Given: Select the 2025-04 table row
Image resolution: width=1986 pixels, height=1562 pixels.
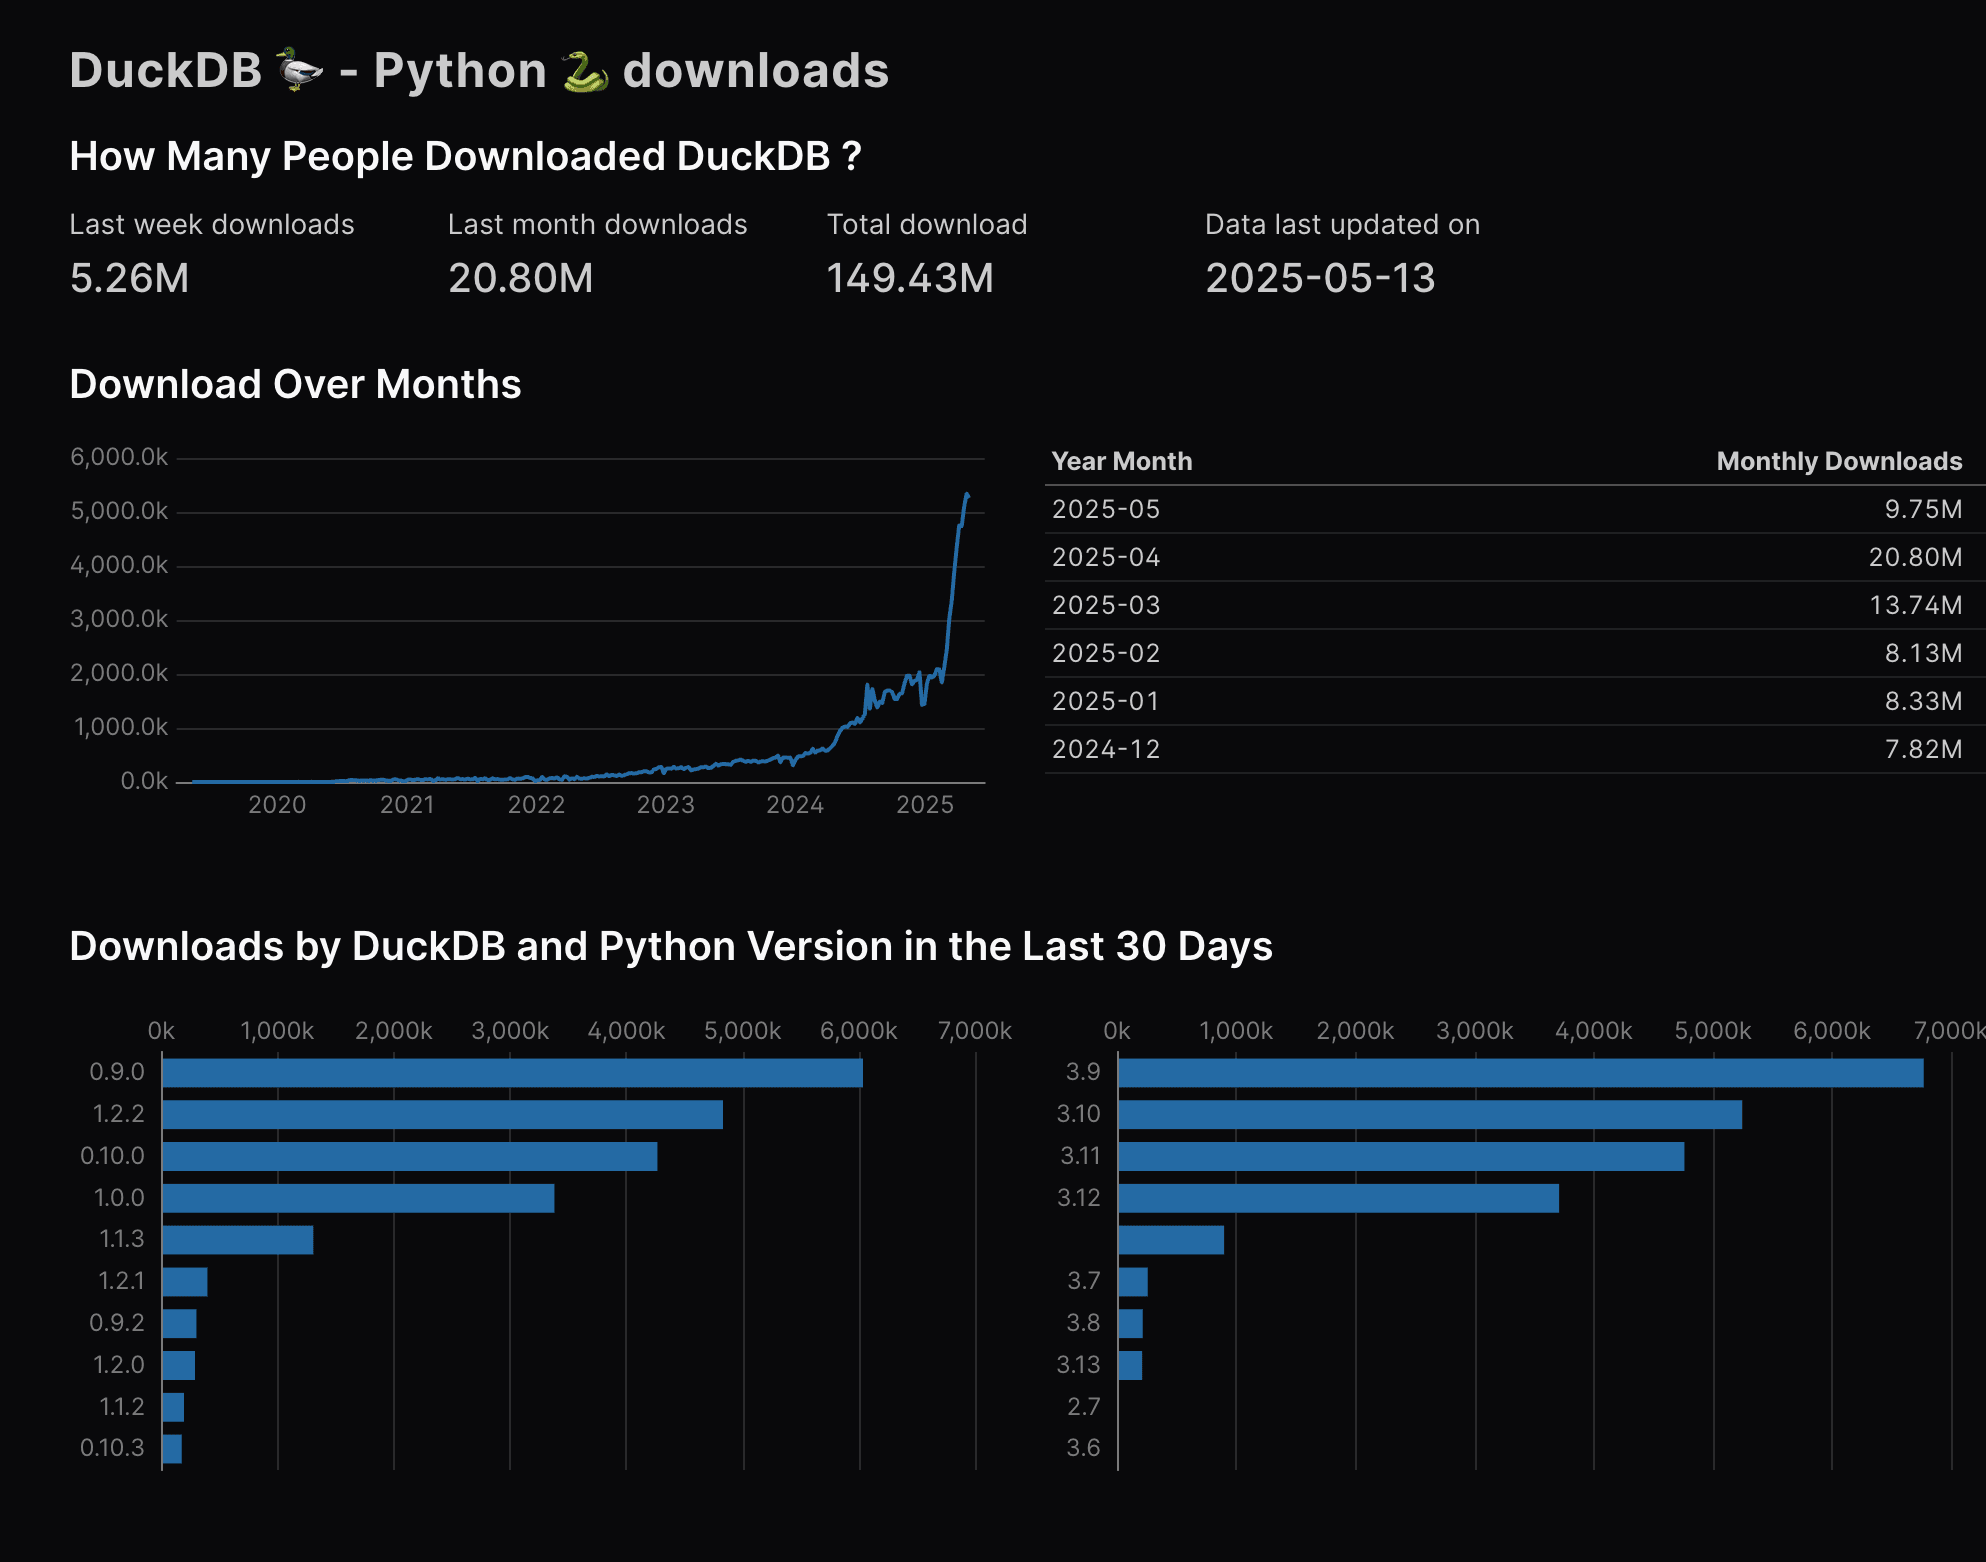Looking at the screenshot, I should 1515,557.
